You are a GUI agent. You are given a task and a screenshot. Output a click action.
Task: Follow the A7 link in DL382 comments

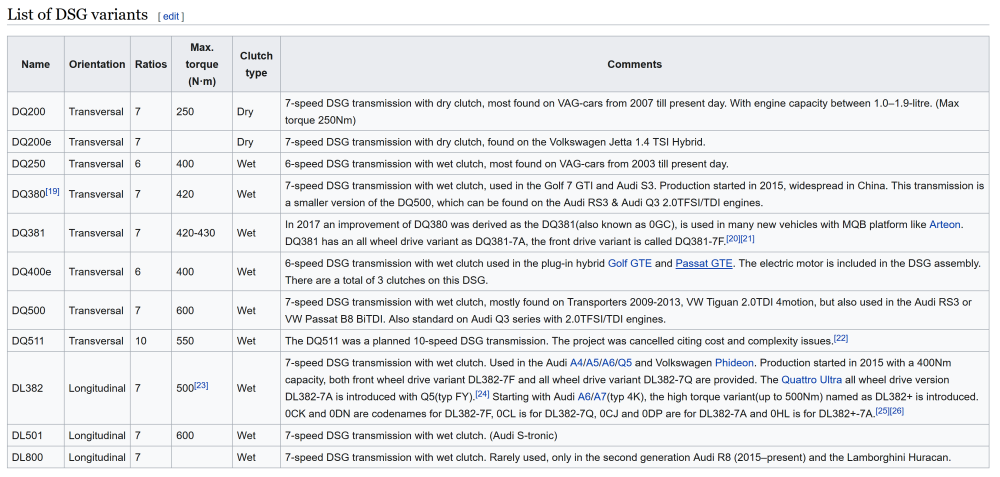click(599, 396)
